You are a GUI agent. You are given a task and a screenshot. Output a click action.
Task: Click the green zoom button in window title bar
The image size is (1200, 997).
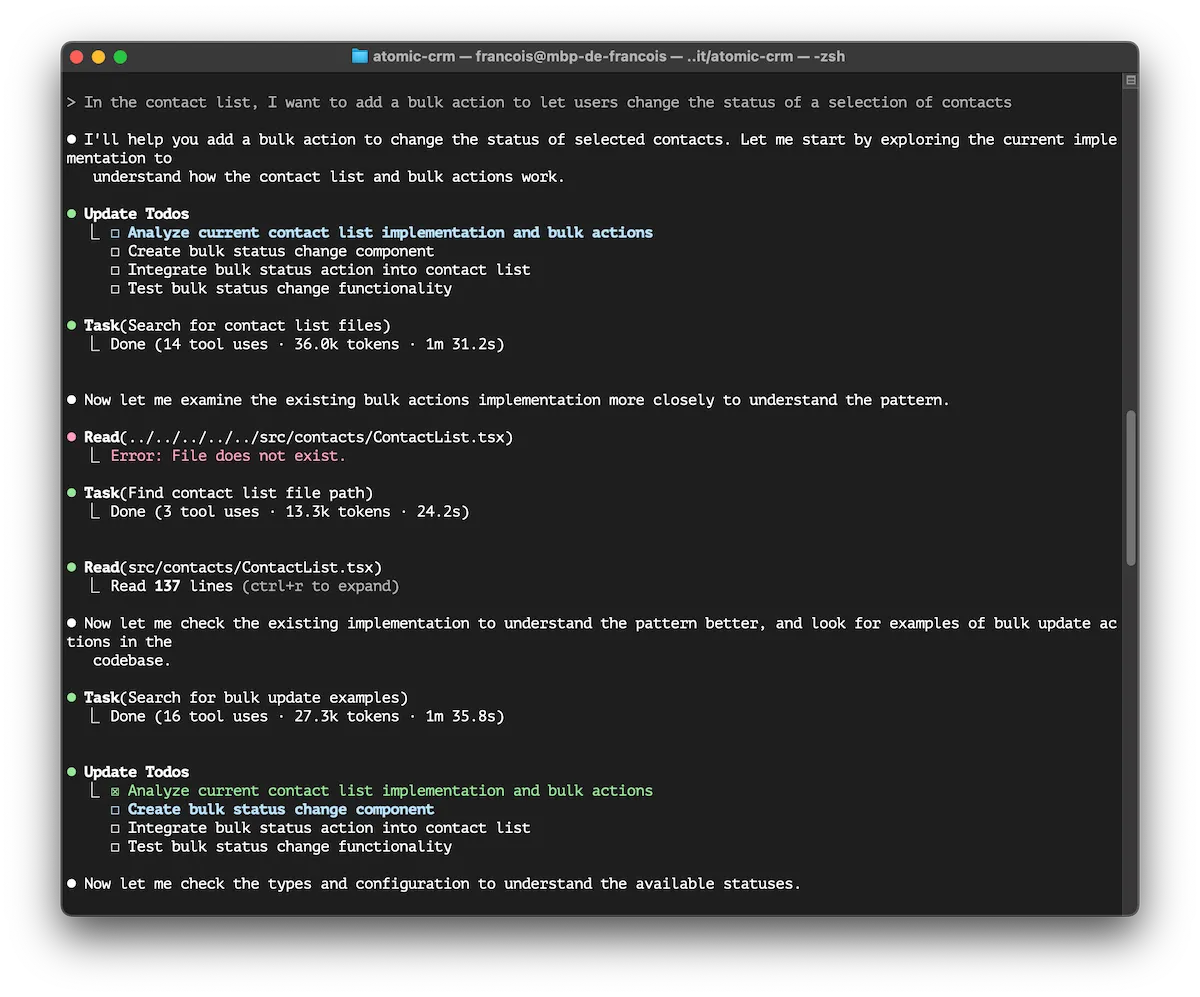pyautogui.click(x=121, y=57)
